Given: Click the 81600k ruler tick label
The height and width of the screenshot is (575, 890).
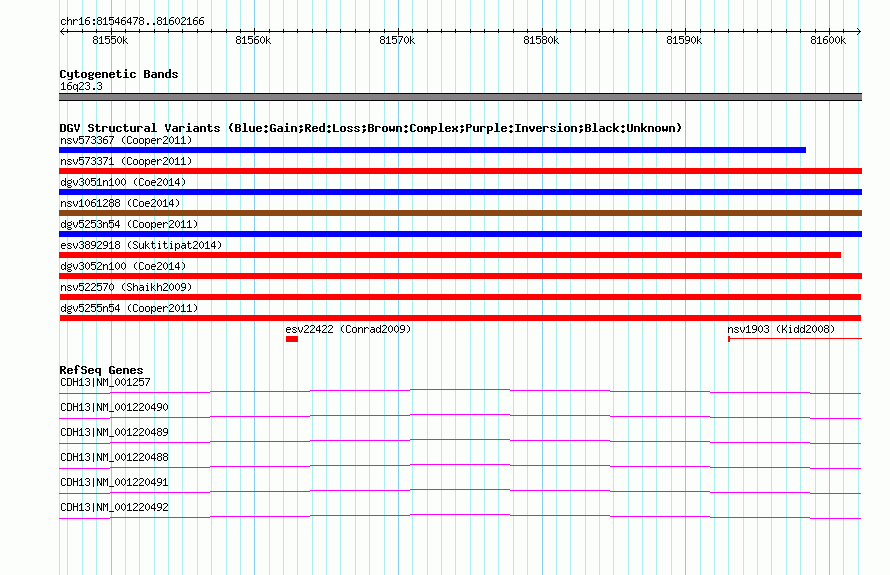Looking at the screenshot, I should click(828, 40).
